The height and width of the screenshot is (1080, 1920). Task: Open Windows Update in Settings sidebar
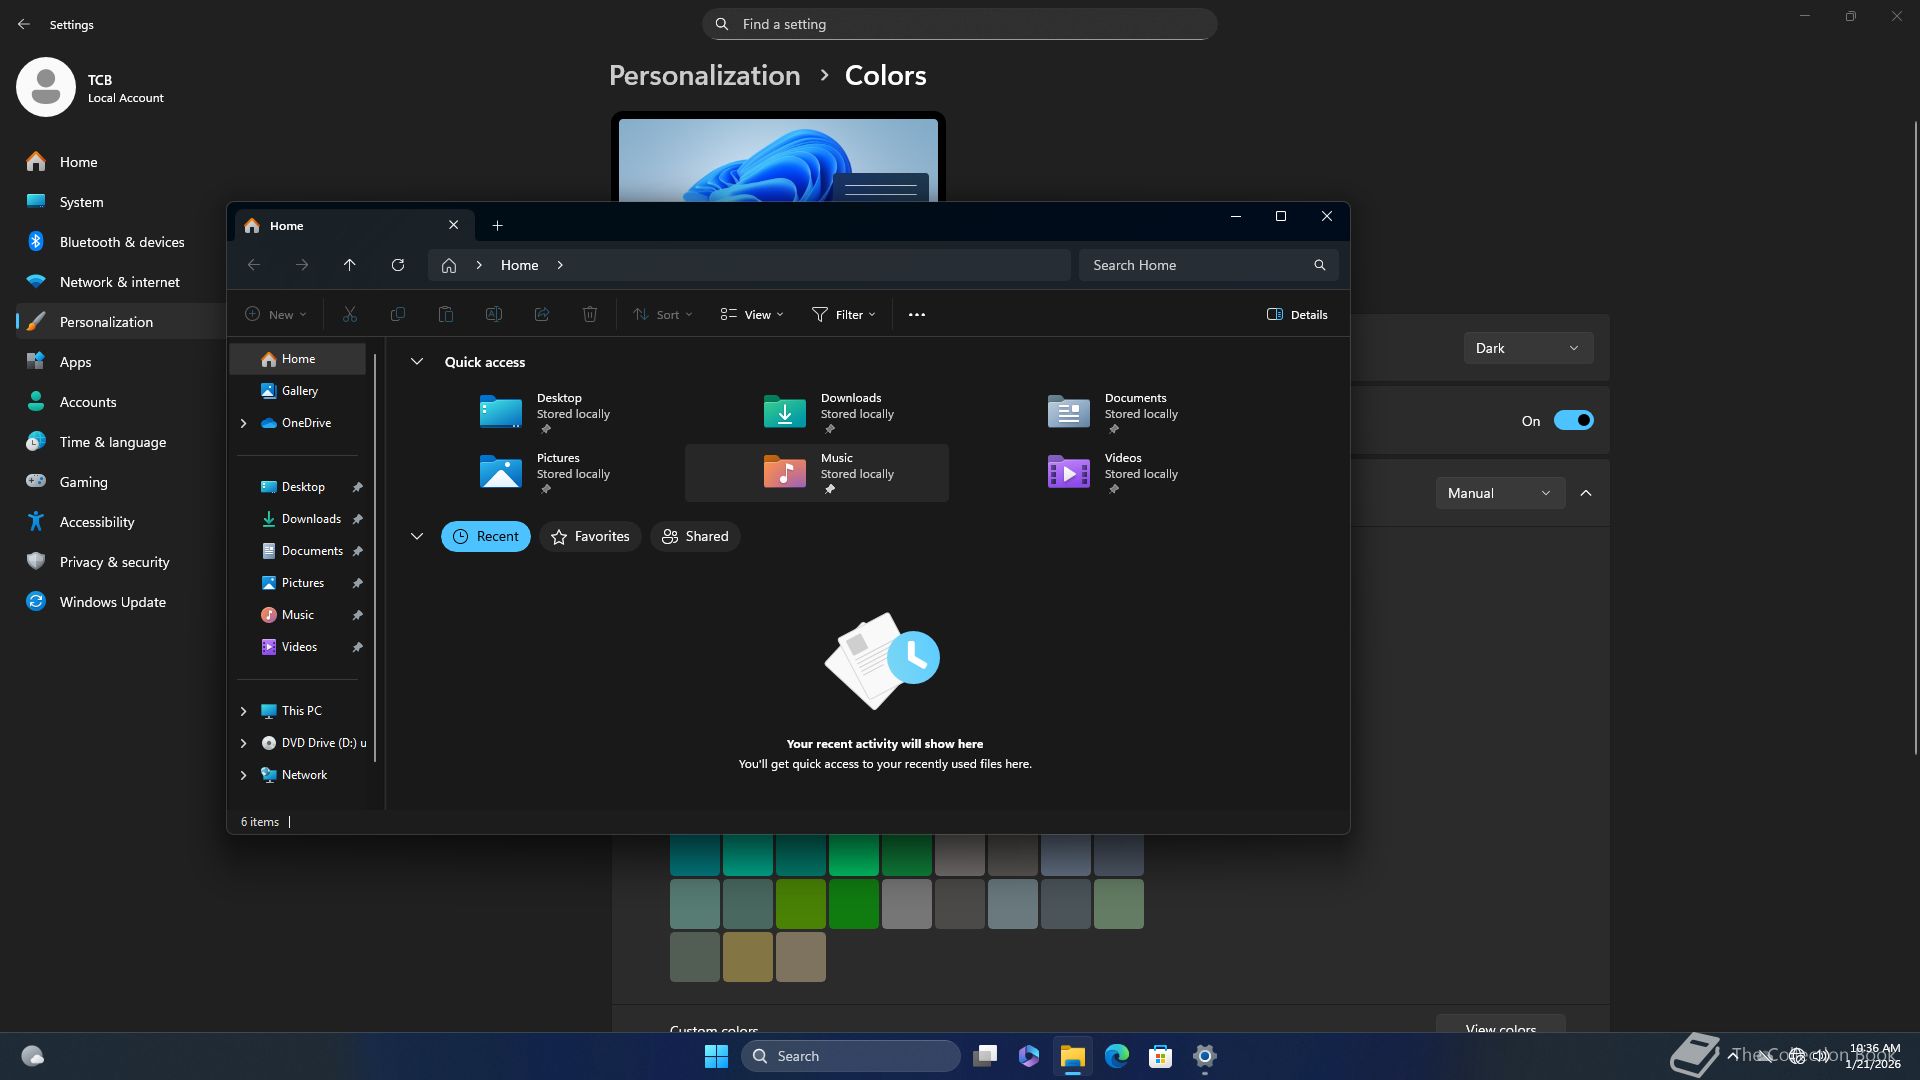tap(112, 602)
